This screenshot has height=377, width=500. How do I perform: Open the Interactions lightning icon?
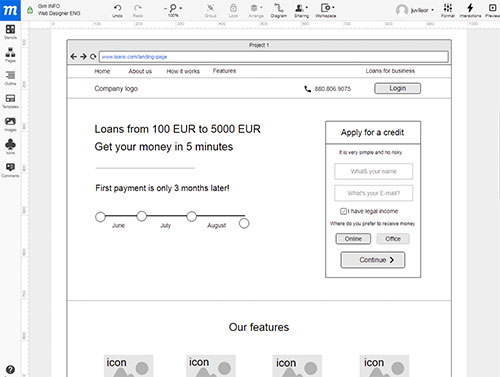[470, 10]
